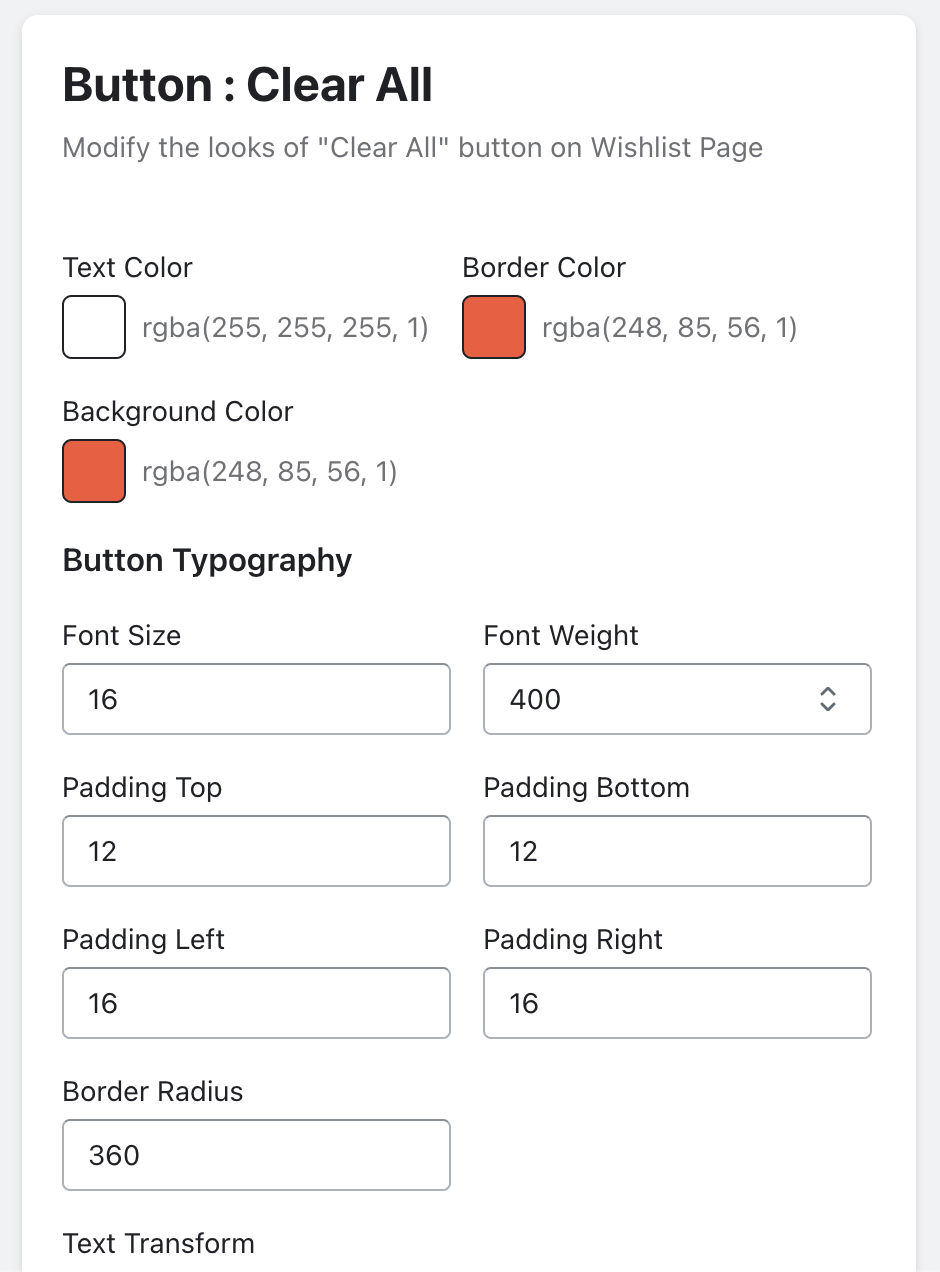Image resolution: width=940 pixels, height=1272 pixels.
Task: Click the Border Radius label
Action: pos(153,1092)
